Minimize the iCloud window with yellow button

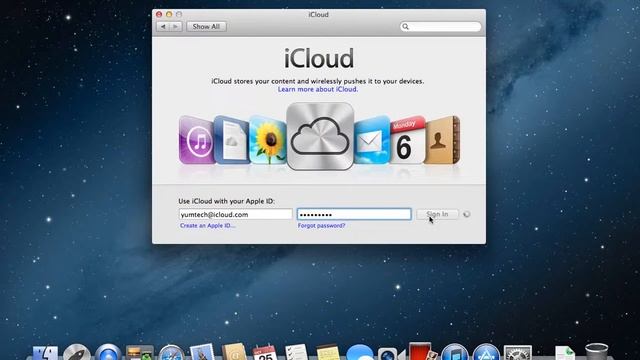(x=169, y=14)
